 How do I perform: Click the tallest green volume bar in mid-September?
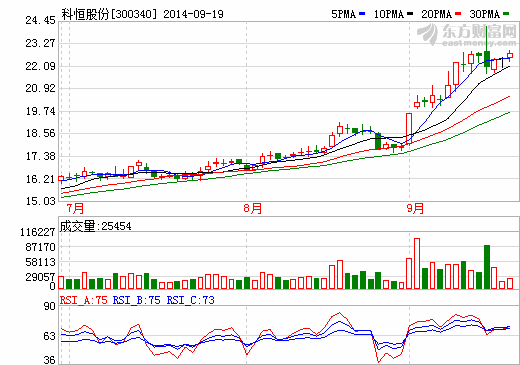coord(487,267)
